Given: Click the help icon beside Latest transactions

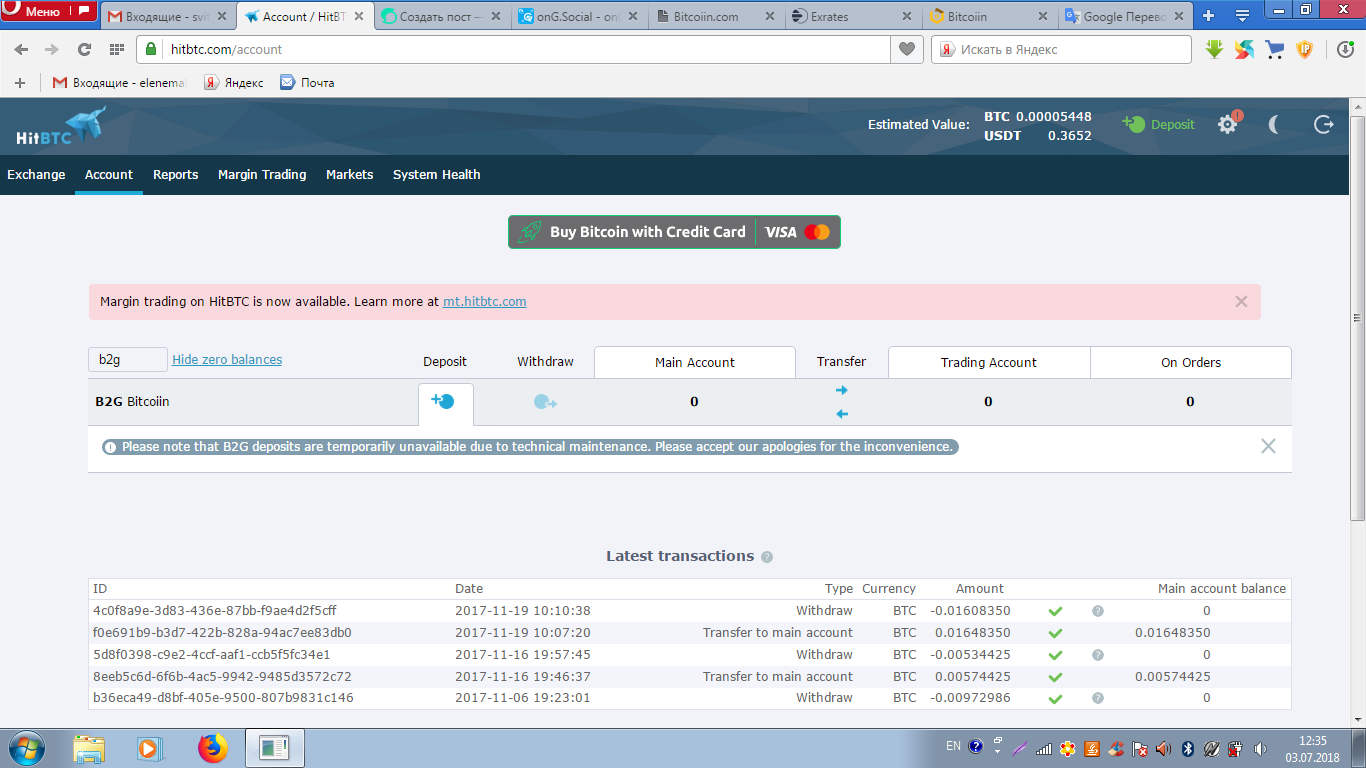Looking at the screenshot, I should coord(767,557).
